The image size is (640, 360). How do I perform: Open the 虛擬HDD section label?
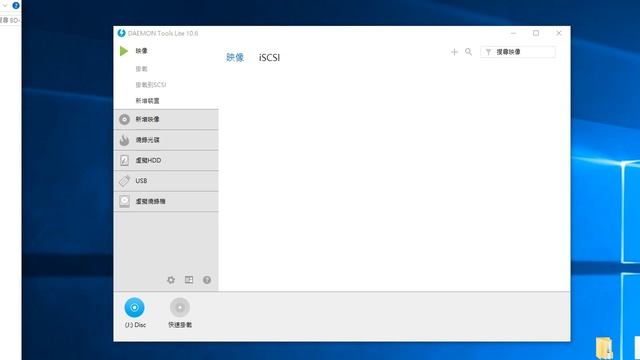pyautogui.click(x=148, y=160)
